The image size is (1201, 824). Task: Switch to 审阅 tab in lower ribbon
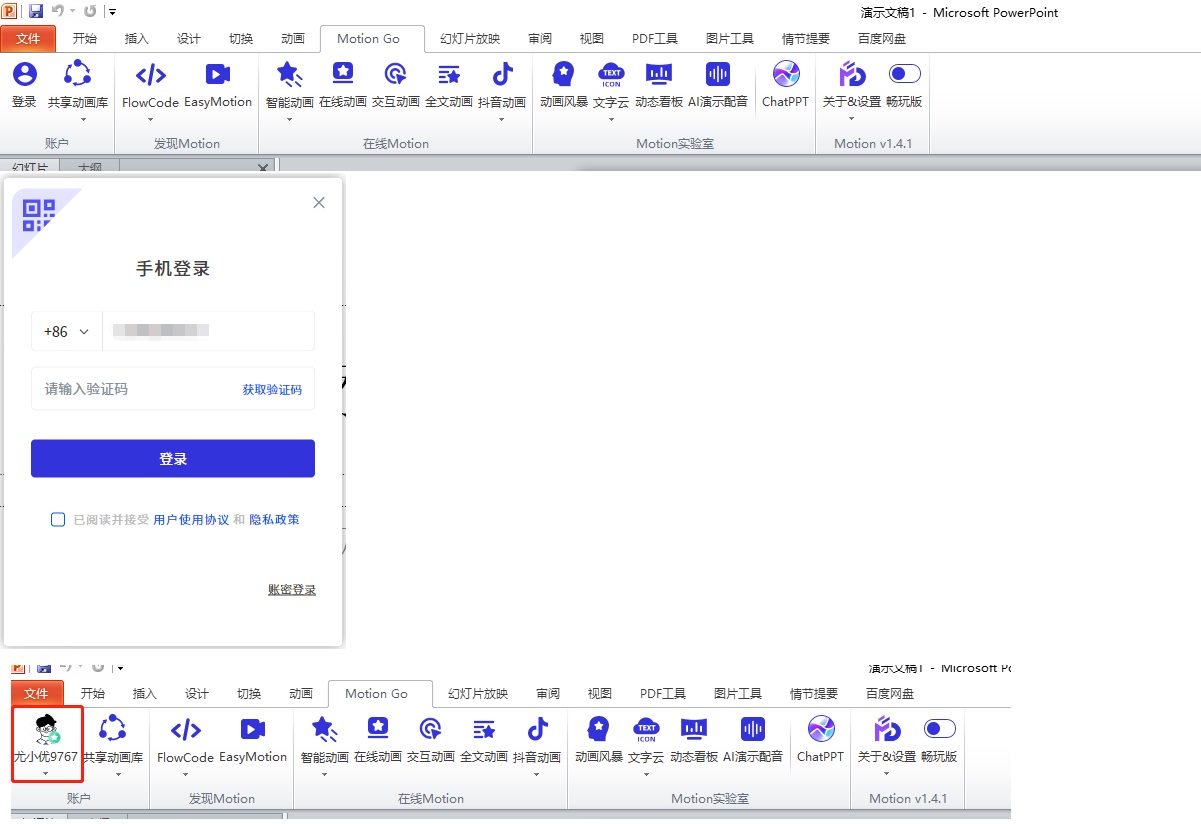click(548, 693)
